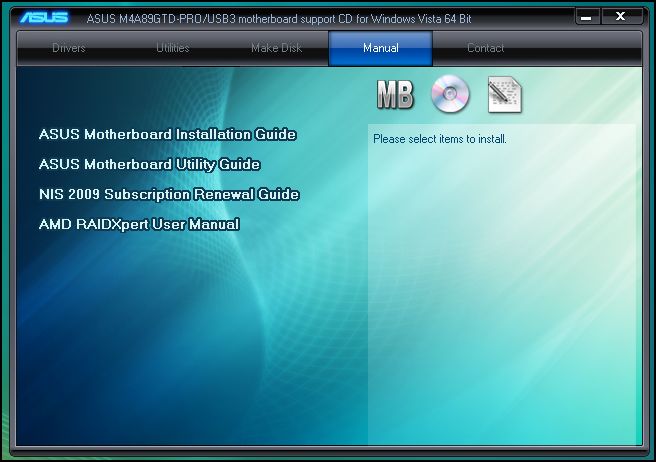656x462 pixels.
Task: Open ASUS Motherboard Utility Guide
Action: [x=149, y=164]
